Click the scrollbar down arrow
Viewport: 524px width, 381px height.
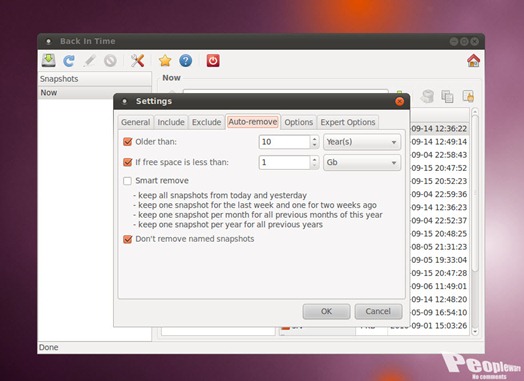475,332
